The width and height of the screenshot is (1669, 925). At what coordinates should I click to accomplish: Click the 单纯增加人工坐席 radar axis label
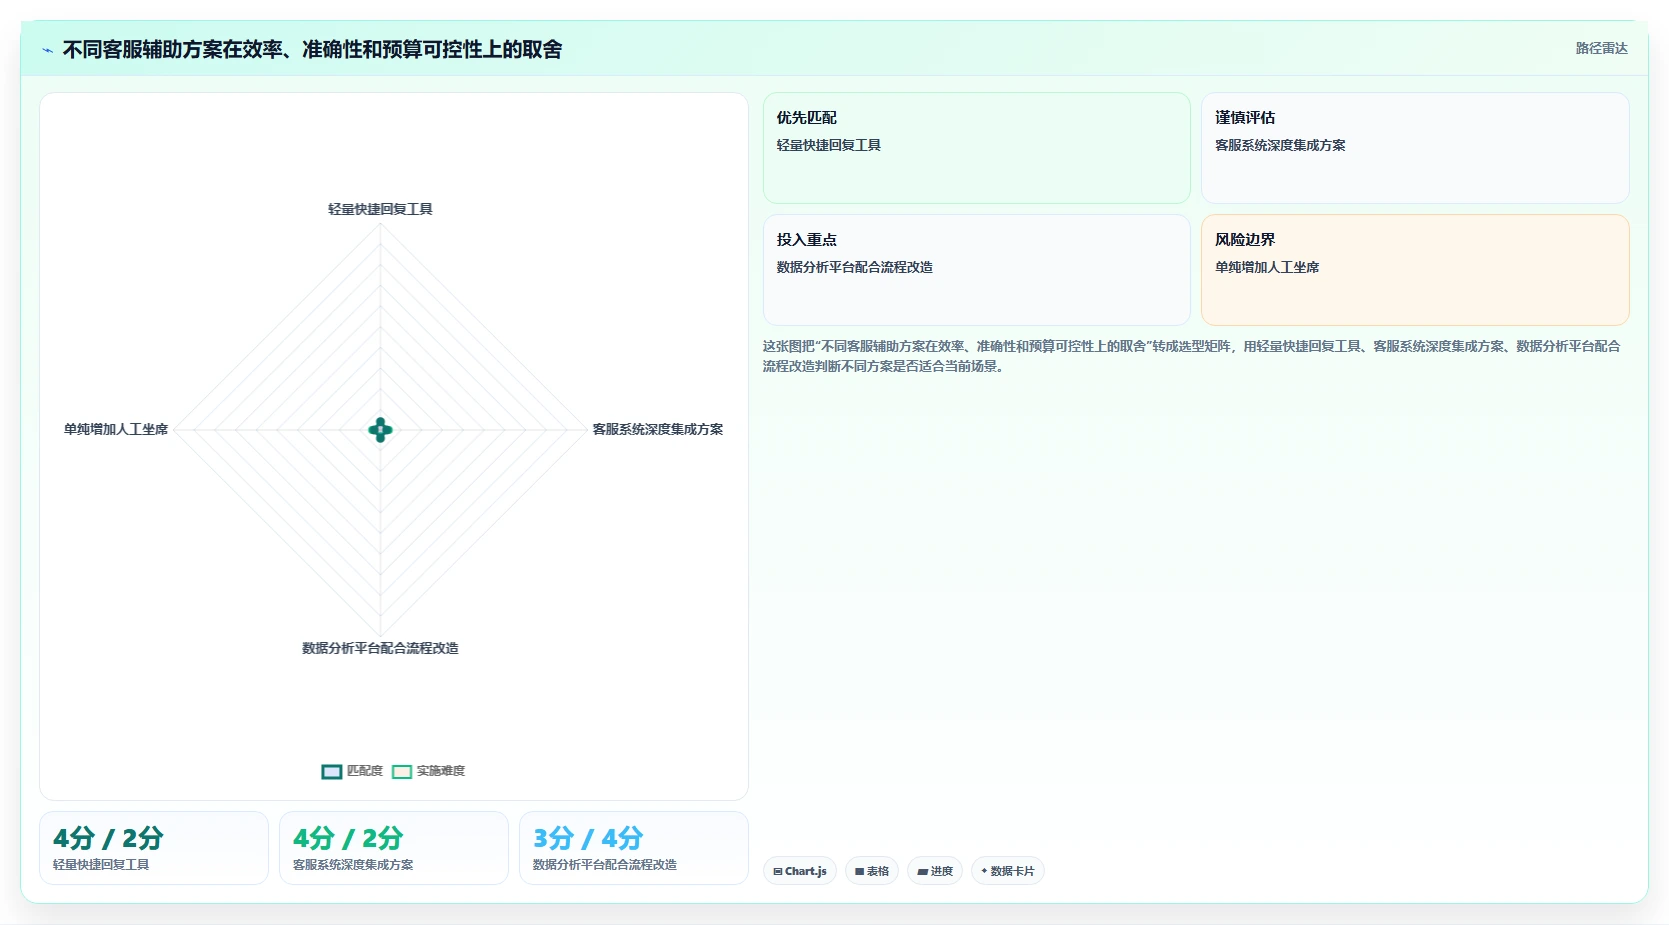click(x=116, y=429)
